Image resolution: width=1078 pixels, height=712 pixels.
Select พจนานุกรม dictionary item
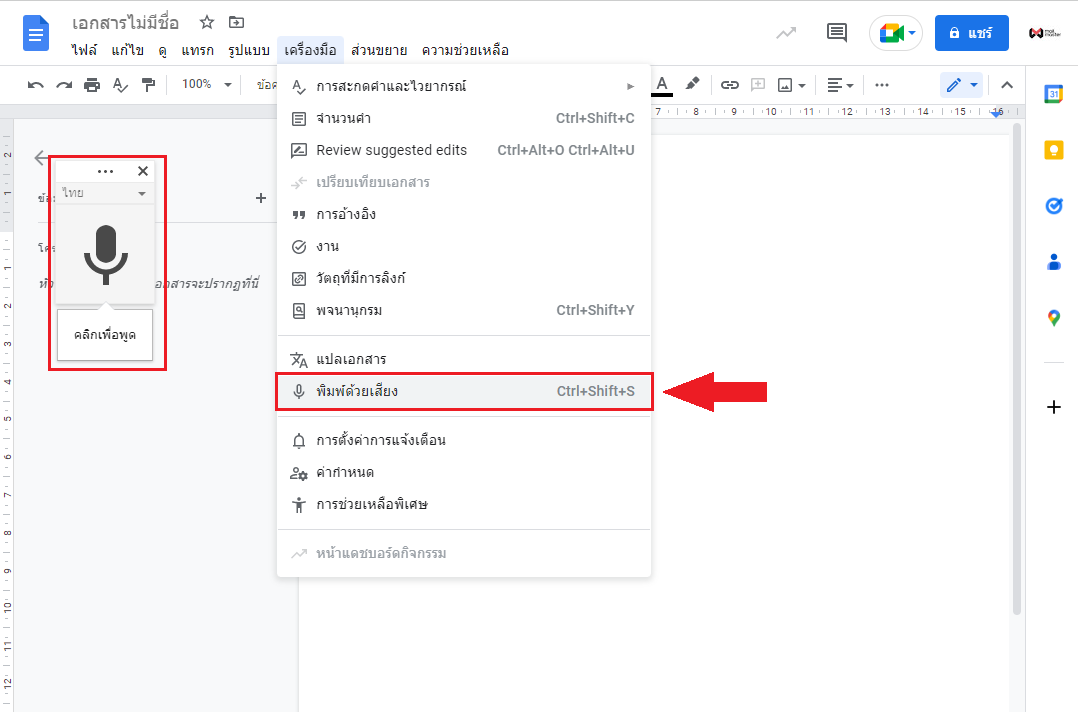464,310
